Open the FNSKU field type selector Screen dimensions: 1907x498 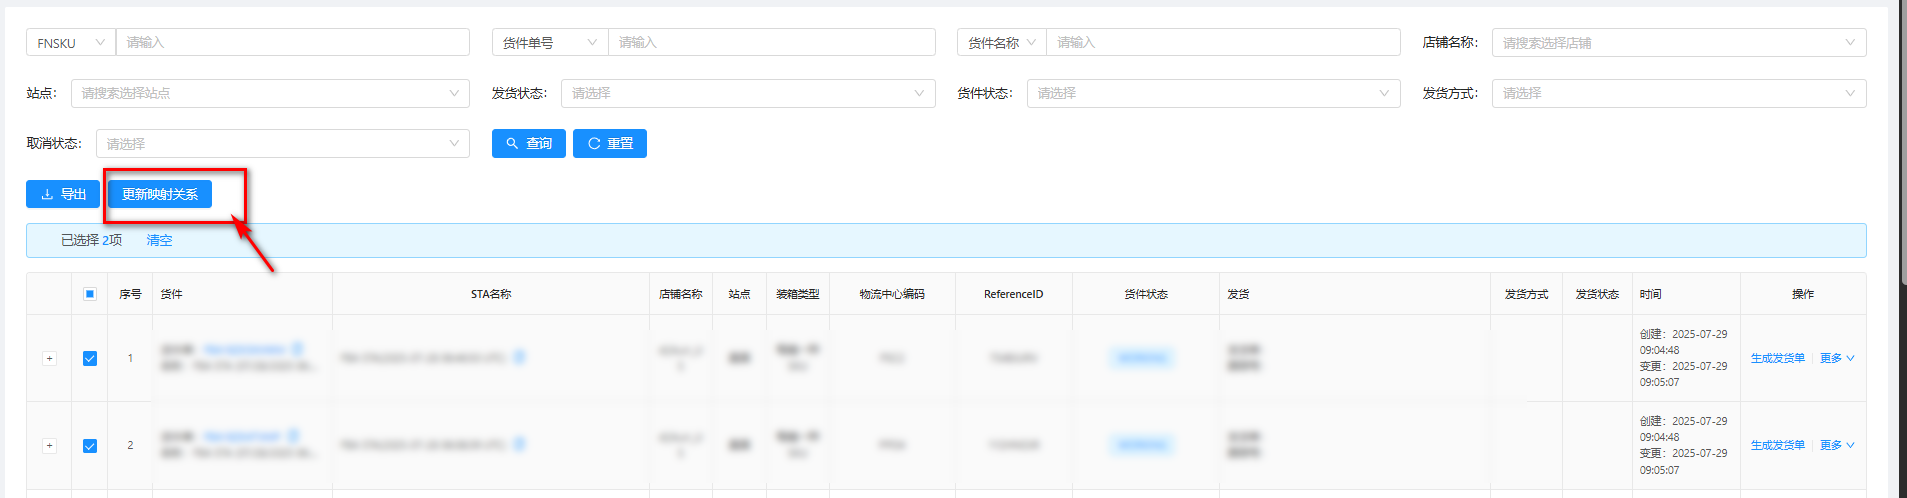(x=70, y=42)
